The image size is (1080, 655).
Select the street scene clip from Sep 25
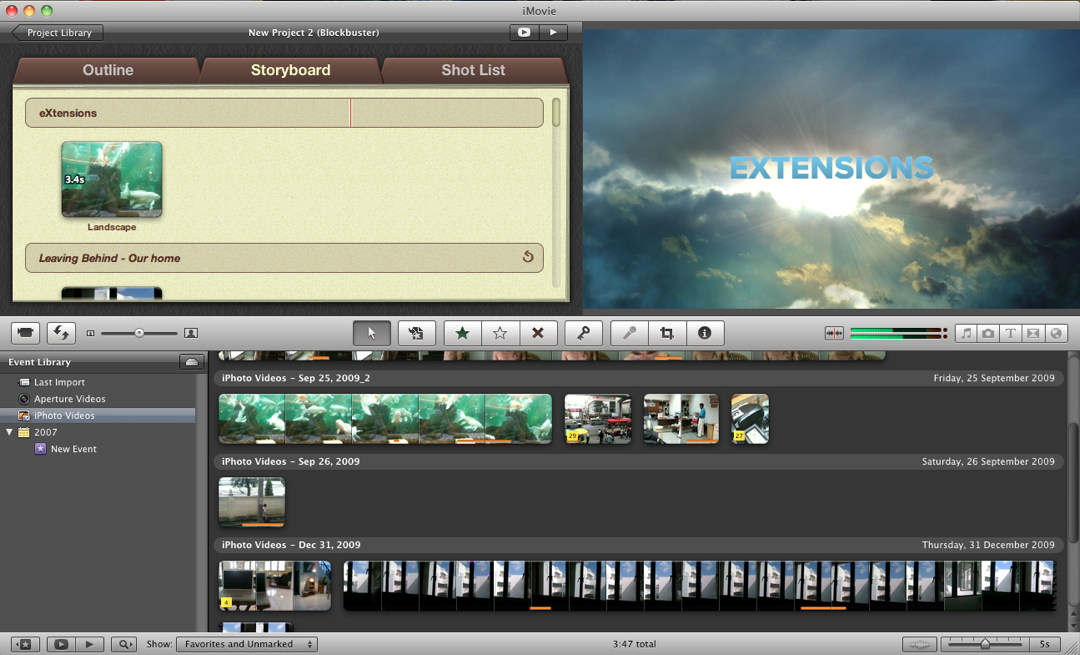pos(598,419)
